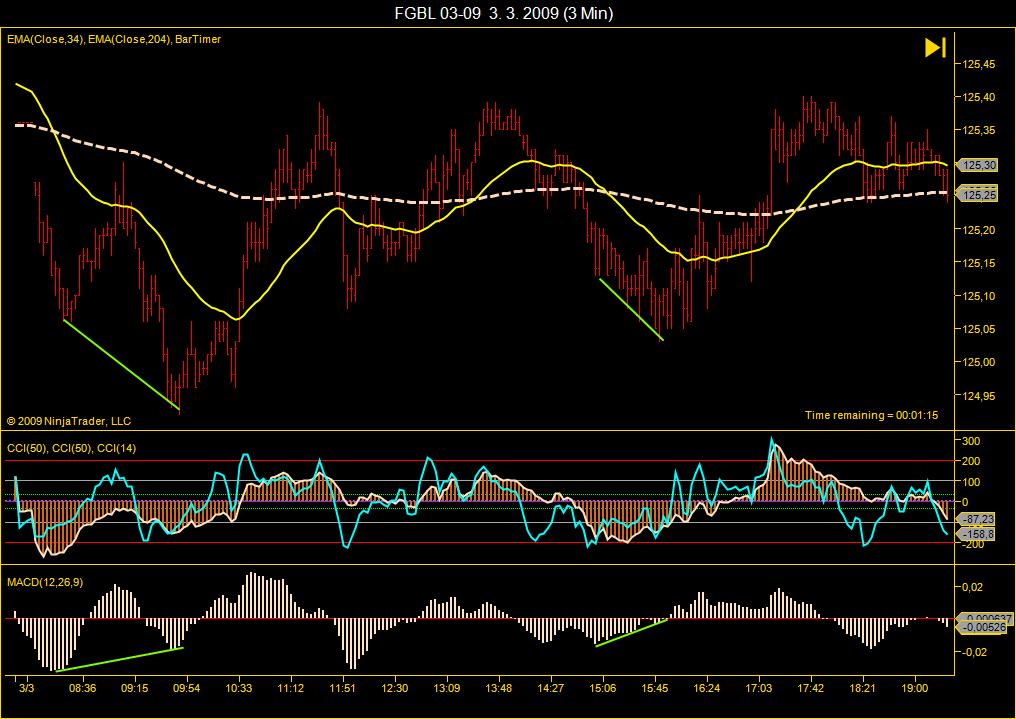1016x719 pixels.
Task: Click the -0,02 level on MACD axis
Action: pos(974,652)
